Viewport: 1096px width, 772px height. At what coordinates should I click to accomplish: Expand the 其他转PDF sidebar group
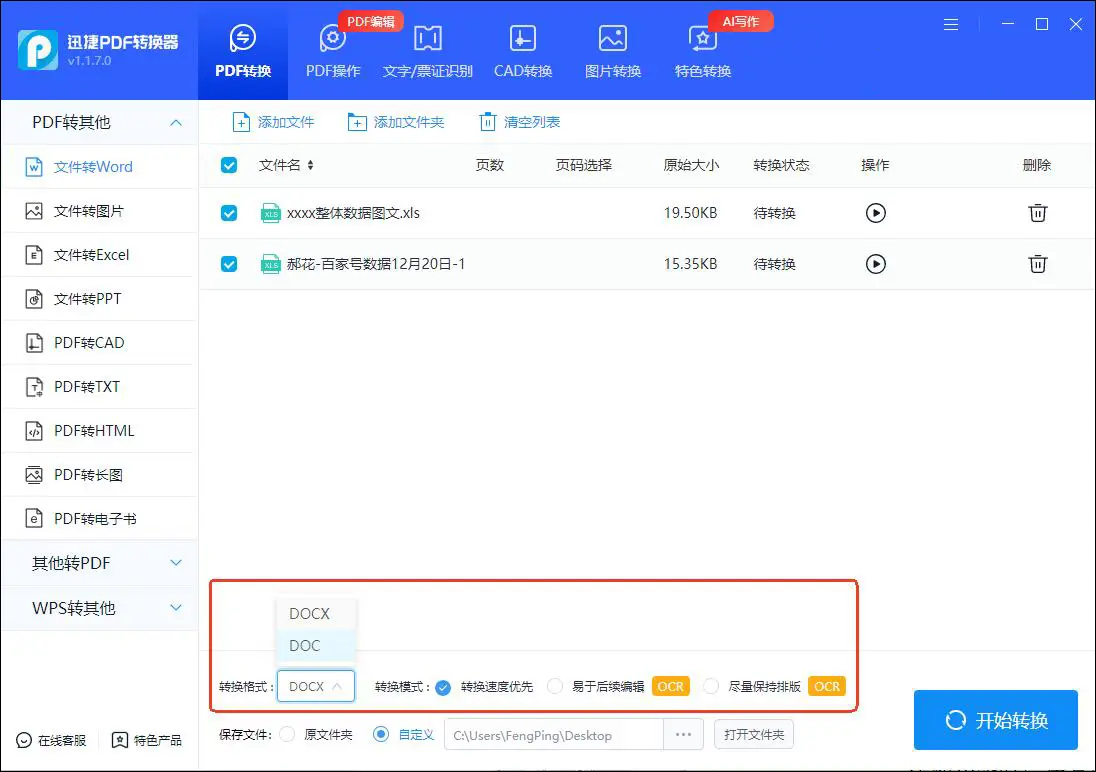100,562
